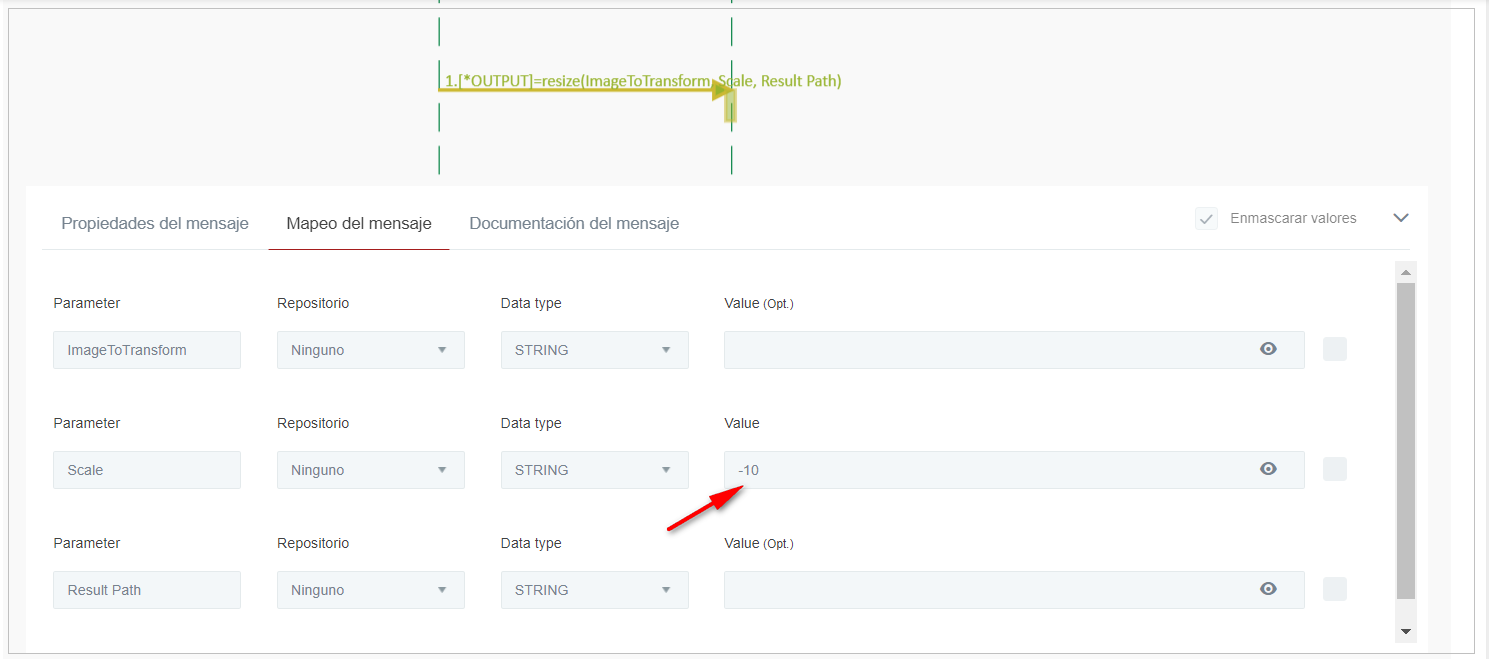Open Repositorio dropdown for ImageToTransform
This screenshot has width=1489, height=659.
coord(370,350)
